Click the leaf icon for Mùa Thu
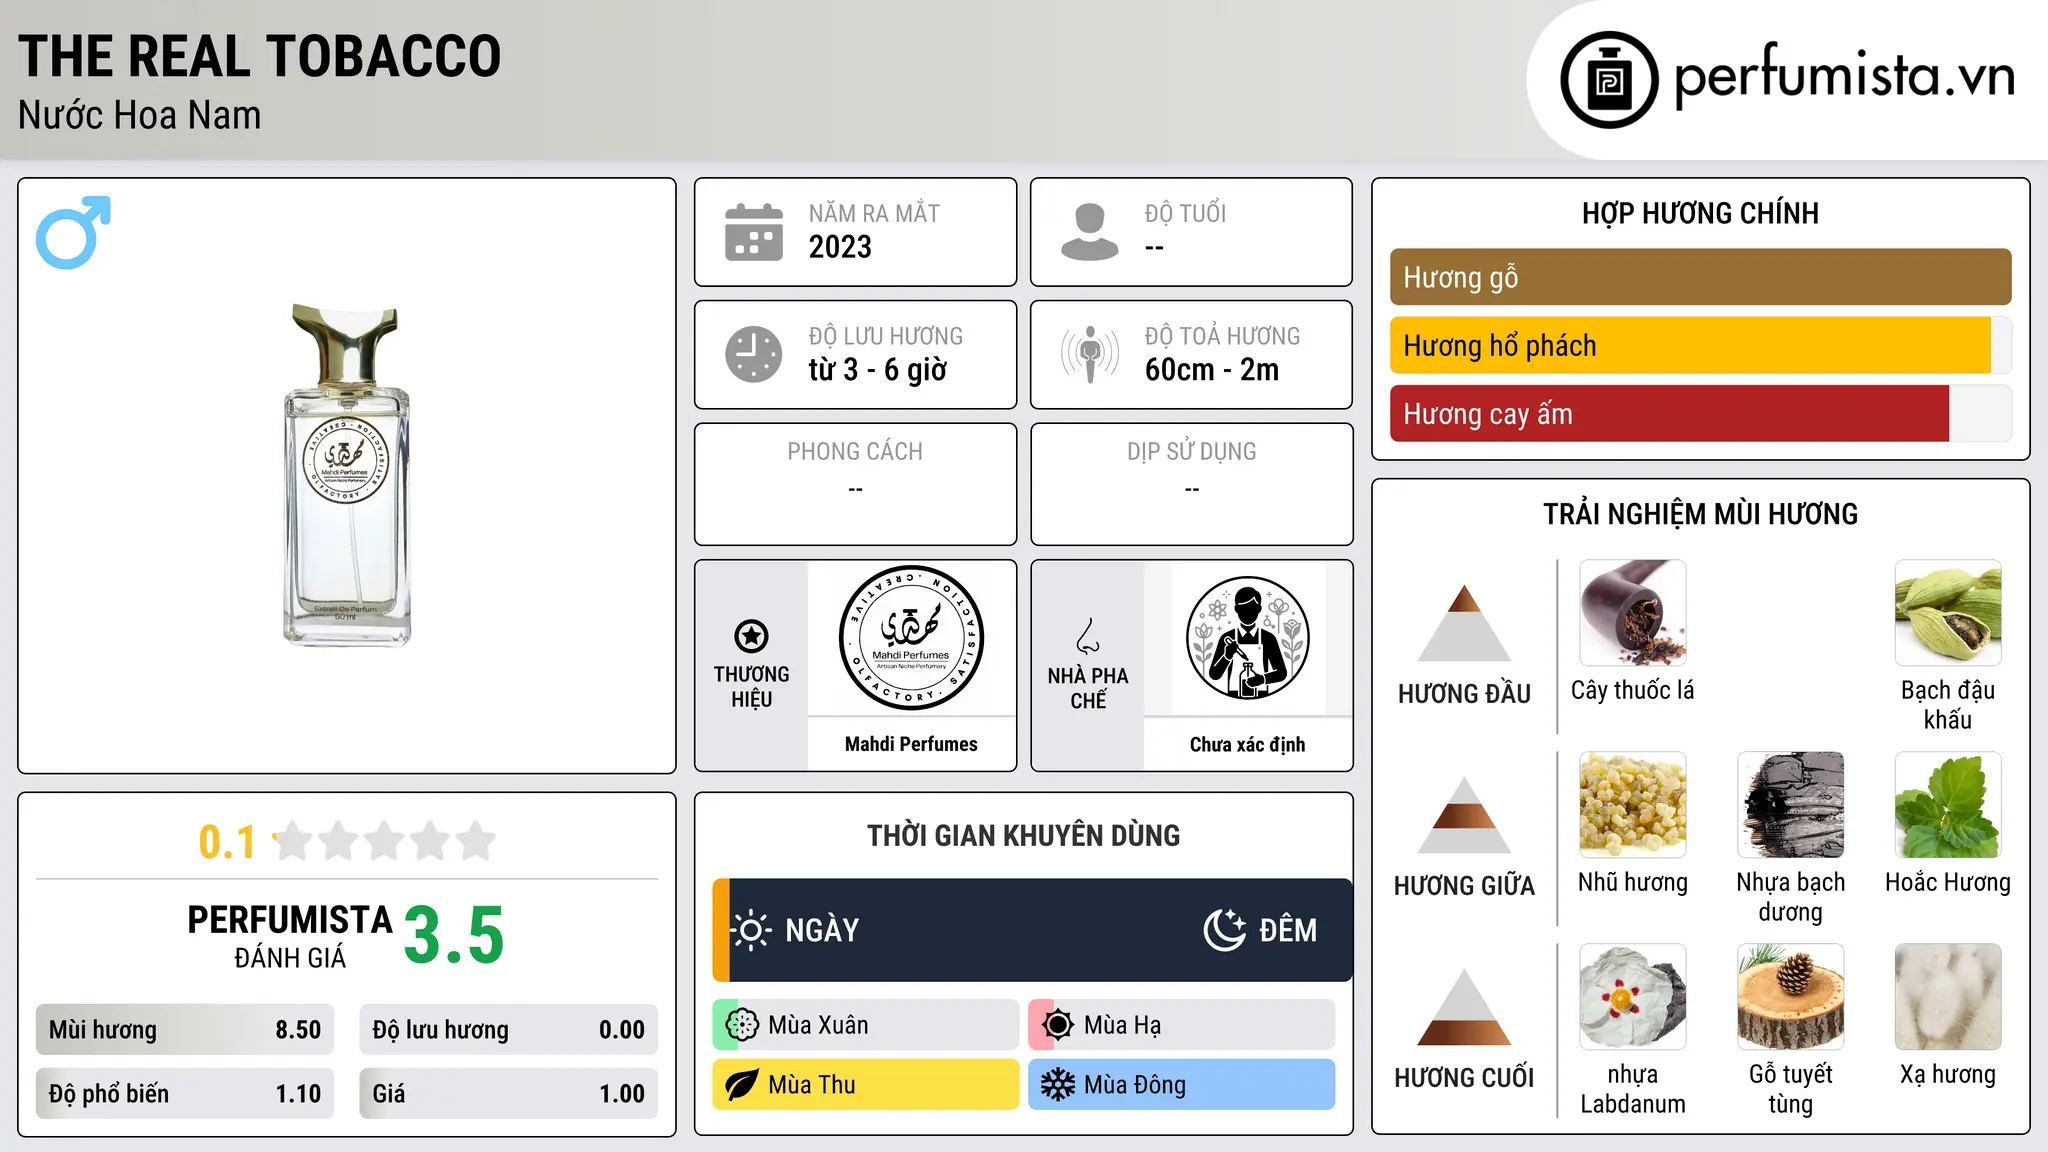The width and height of the screenshot is (2048, 1152). pos(742,1085)
